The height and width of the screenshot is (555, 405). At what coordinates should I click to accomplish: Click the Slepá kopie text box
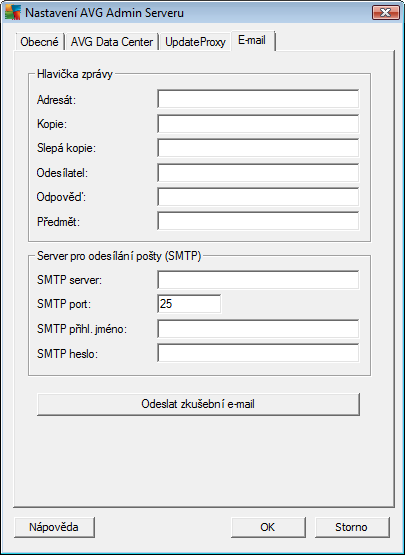click(x=258, y=148)
